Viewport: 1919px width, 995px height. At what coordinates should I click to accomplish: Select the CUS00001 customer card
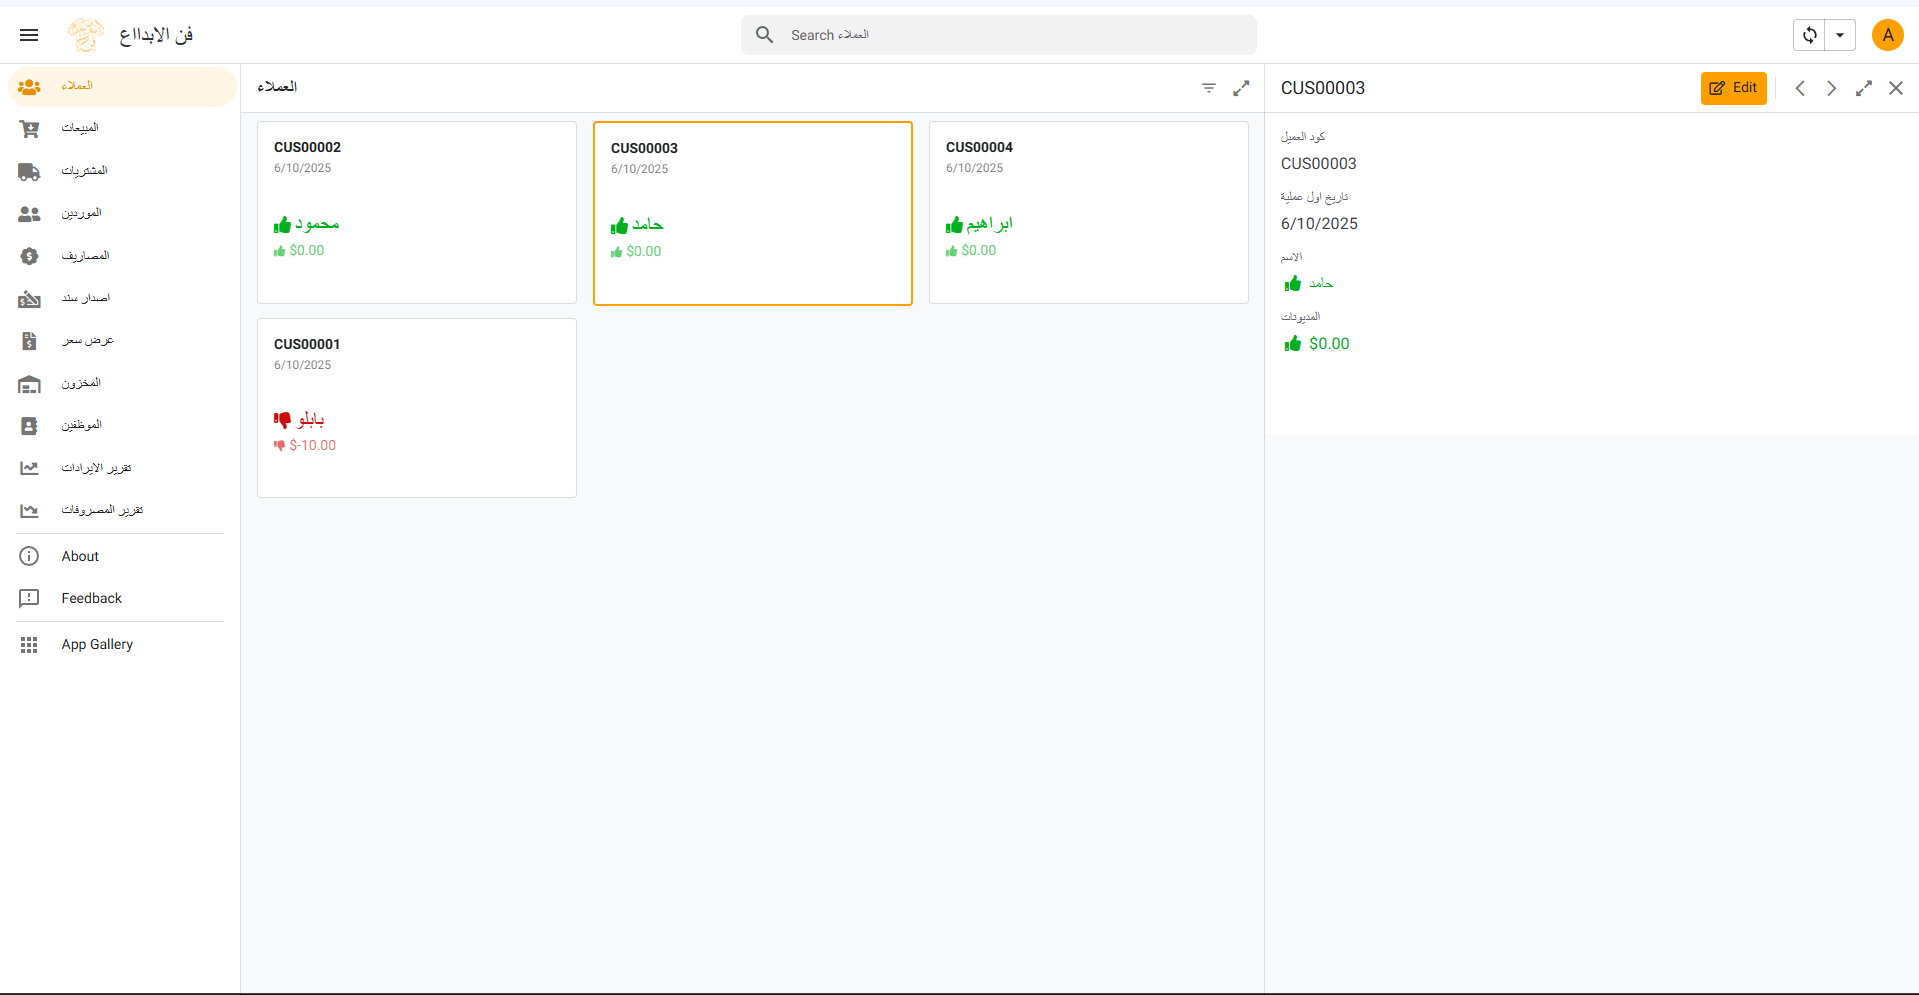coord(416,407)
